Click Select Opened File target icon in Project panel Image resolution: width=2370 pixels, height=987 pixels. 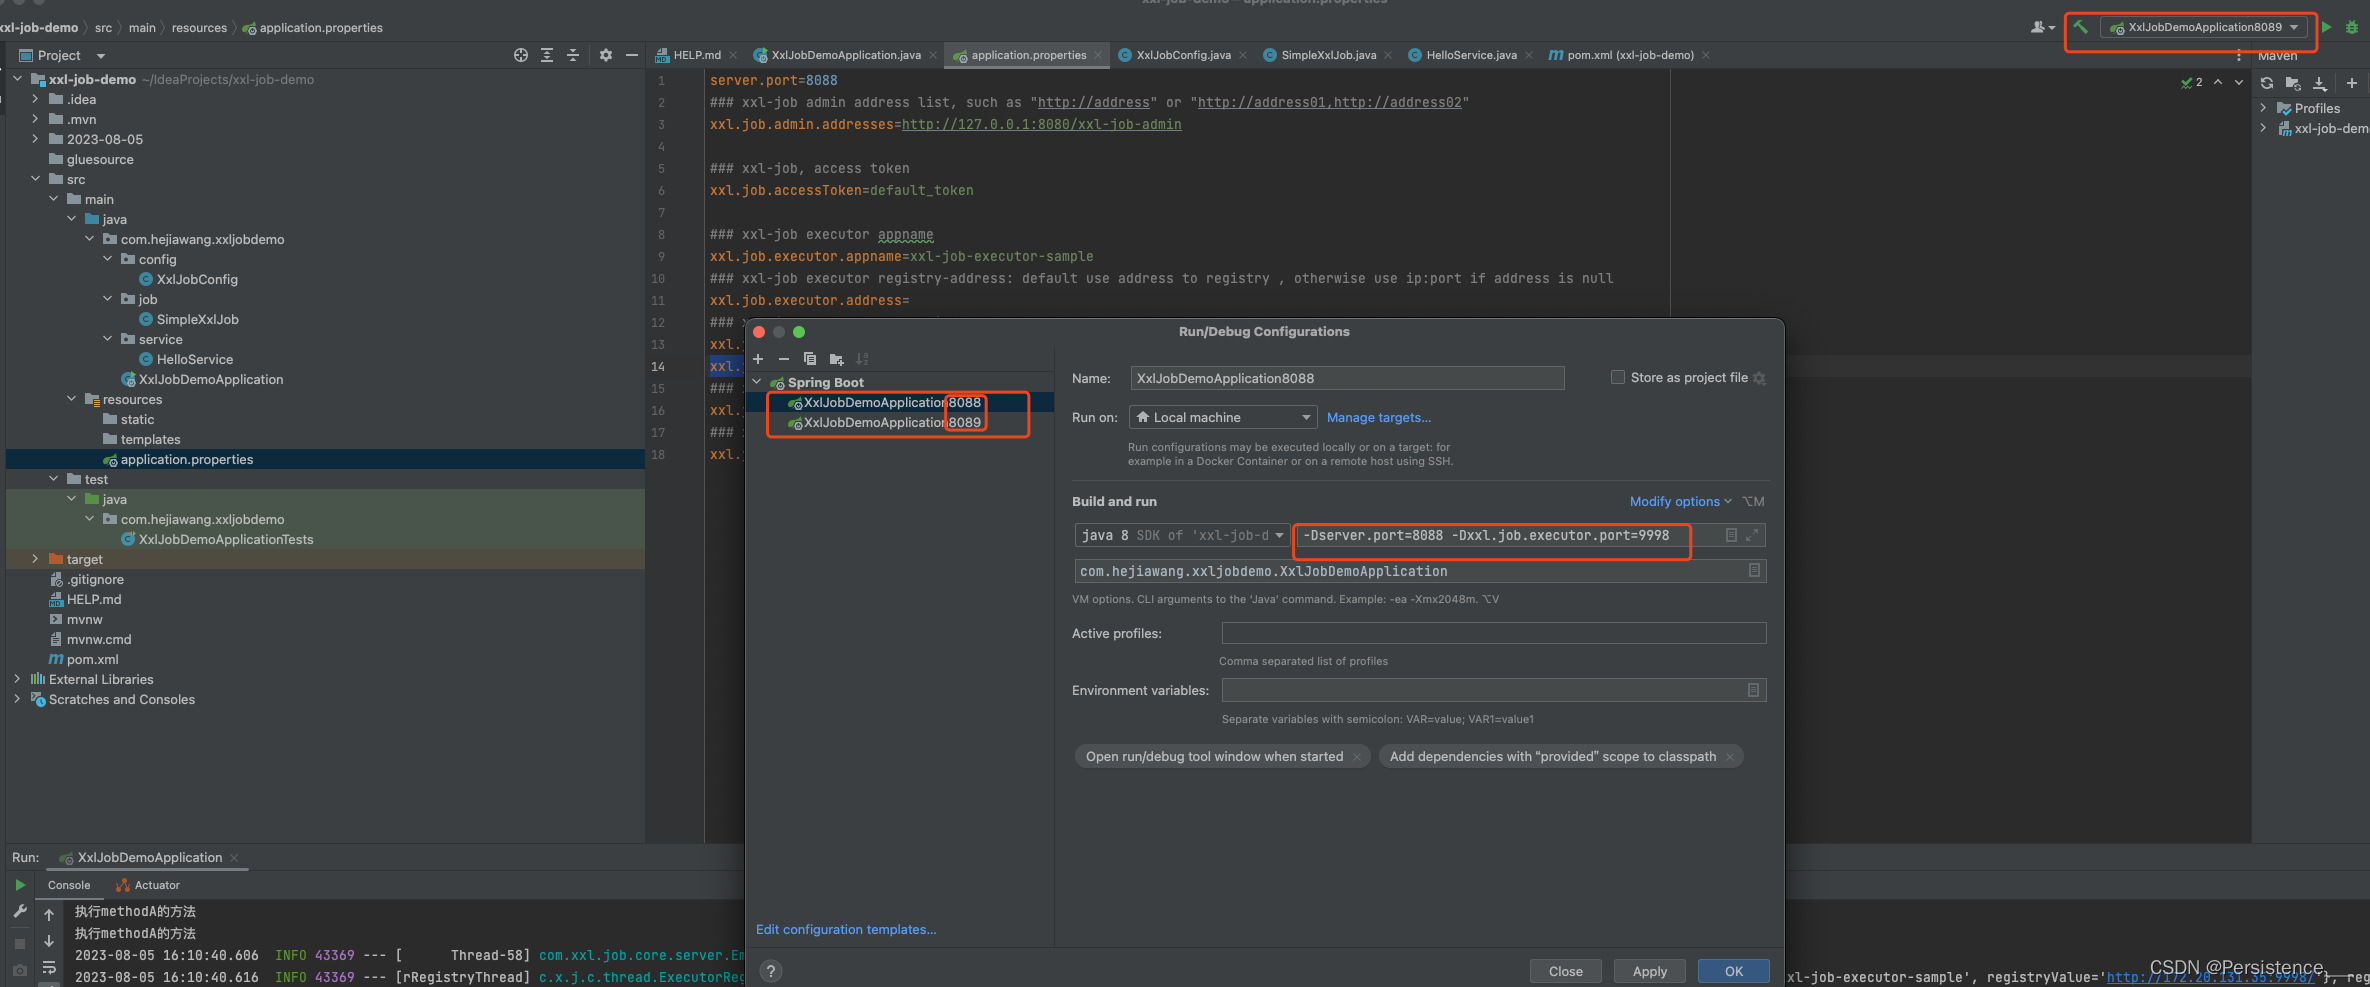[521, 55]
